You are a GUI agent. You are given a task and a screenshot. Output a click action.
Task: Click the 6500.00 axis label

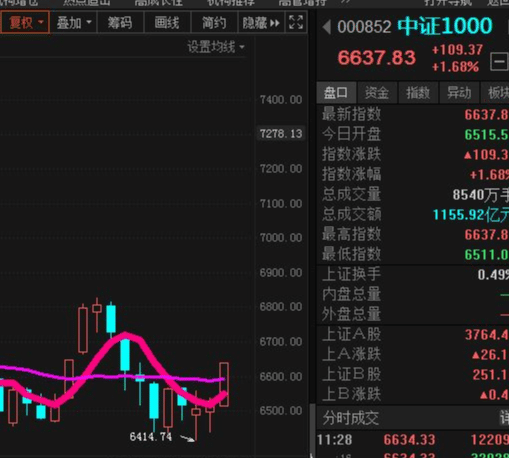pos(281,410)
